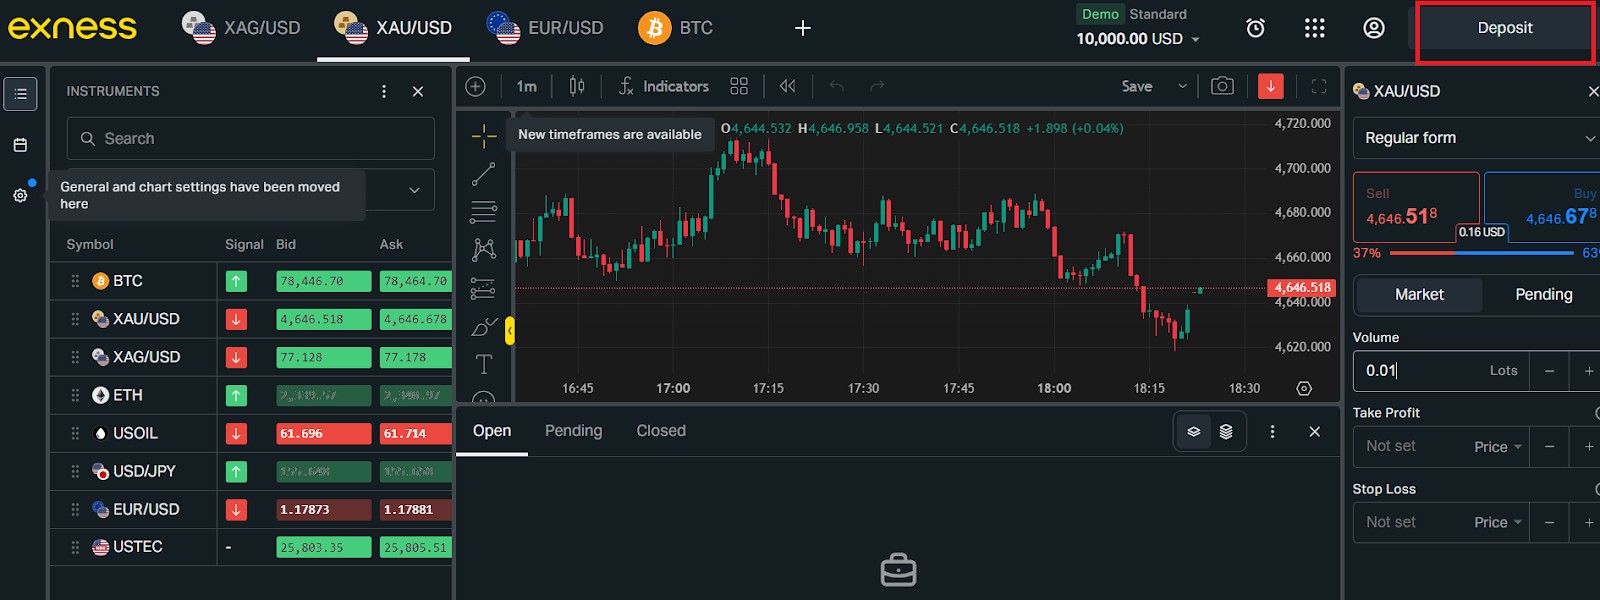Open the economic calendar sidebar icon
The image size is (1600, 600).
click(x=20, y=145)
